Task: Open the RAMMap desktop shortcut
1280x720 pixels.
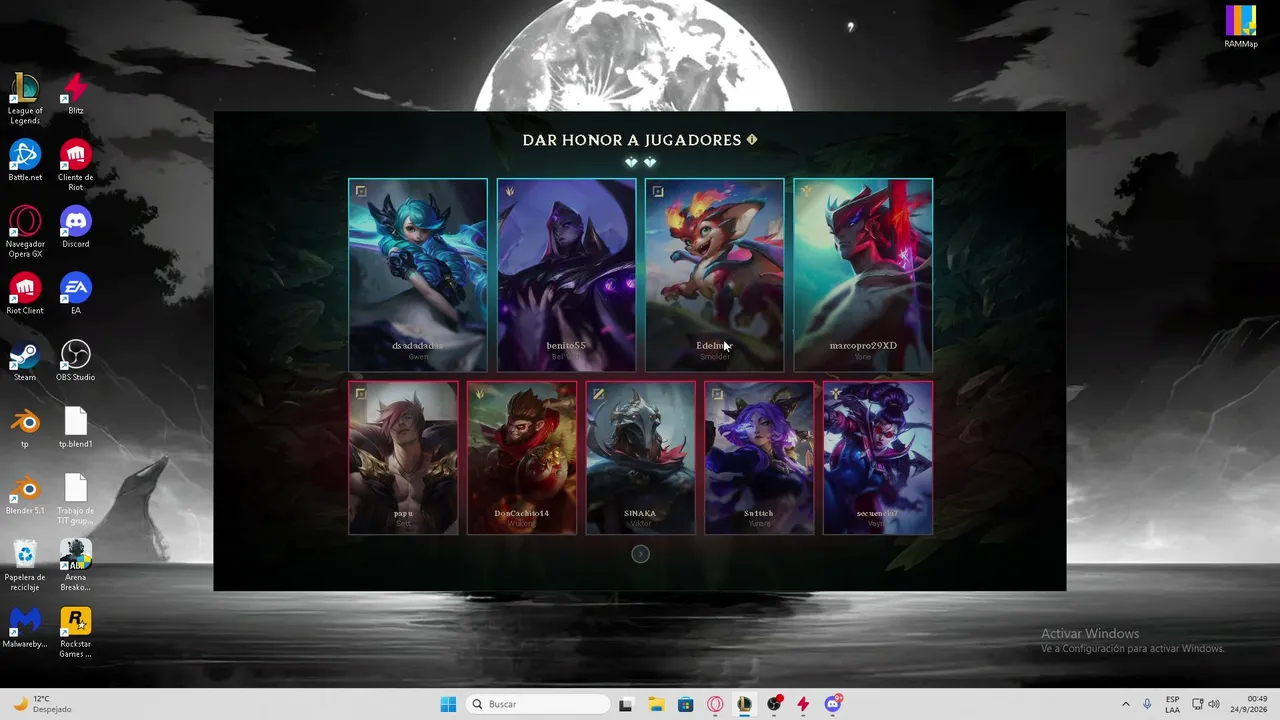Action: tap(1241, 27)
